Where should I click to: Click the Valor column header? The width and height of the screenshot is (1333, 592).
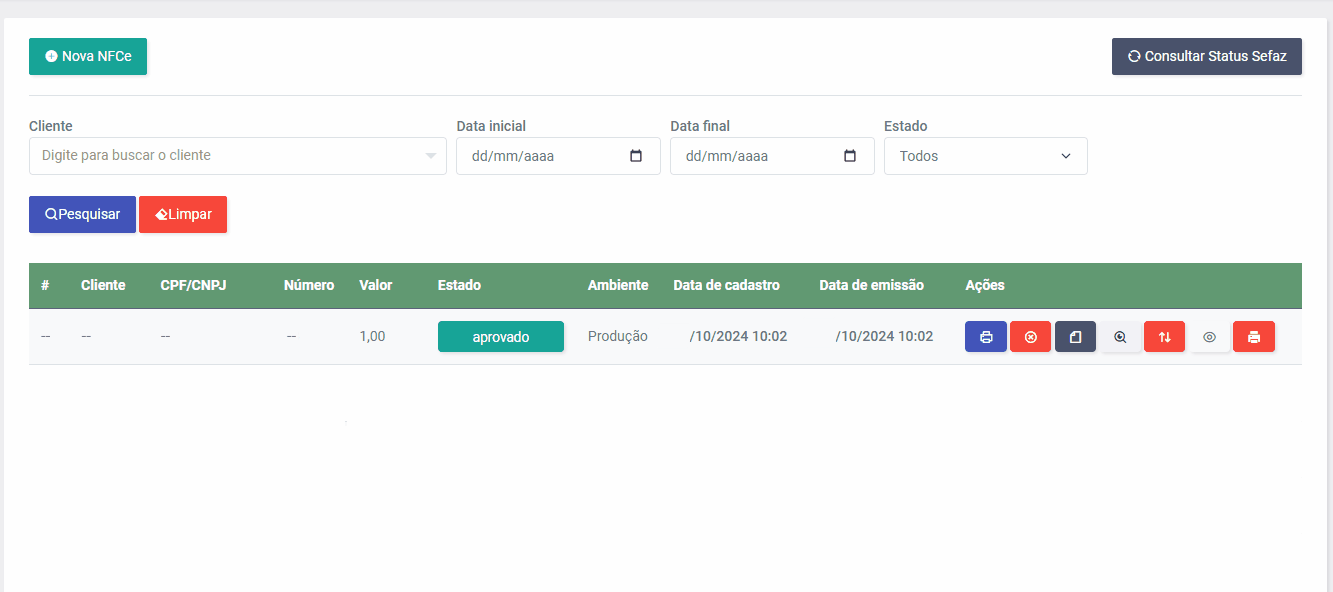pos(376,285)
